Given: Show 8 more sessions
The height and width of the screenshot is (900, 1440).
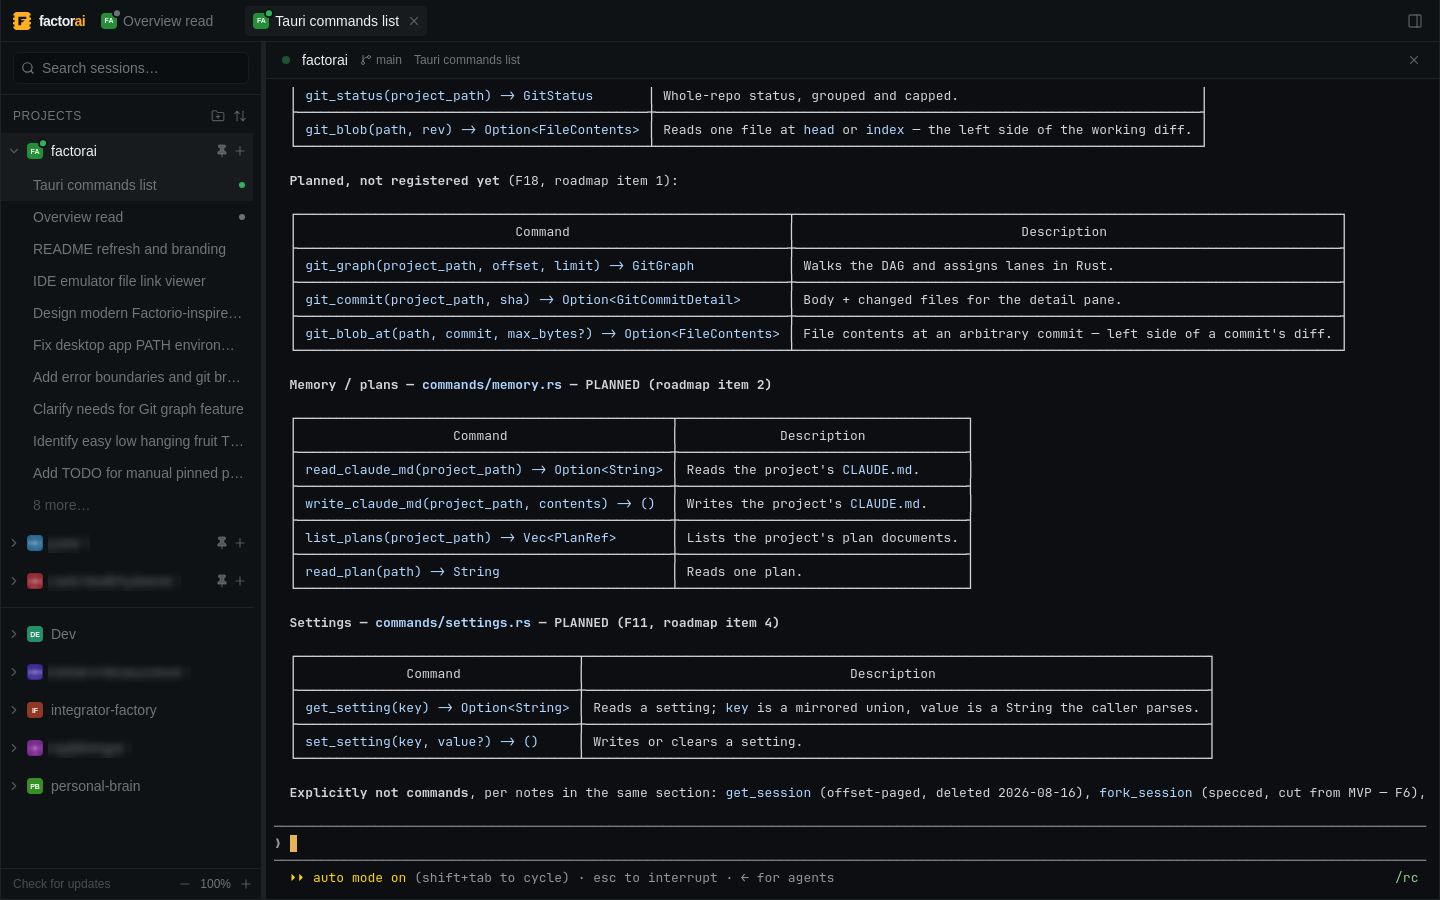Looking at the screenshot, I should (61, 505).
